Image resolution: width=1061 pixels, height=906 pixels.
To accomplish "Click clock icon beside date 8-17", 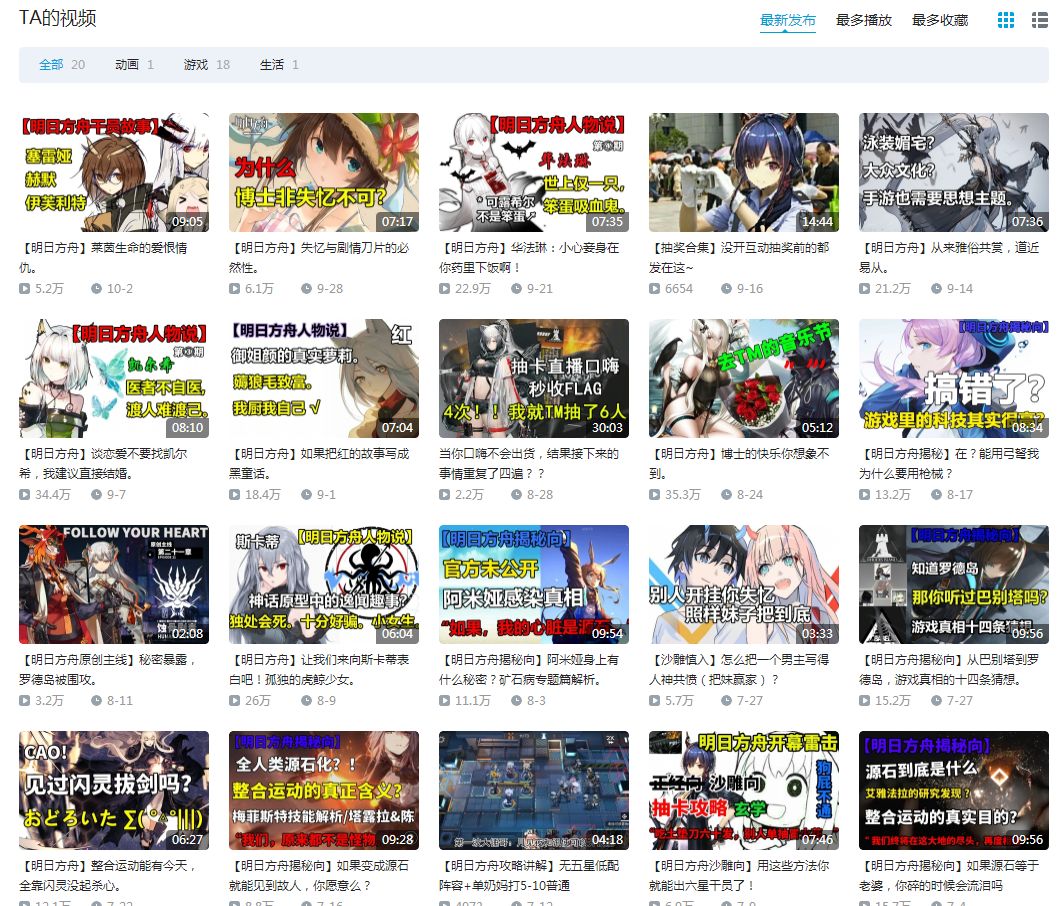I will tap(936, 495).
